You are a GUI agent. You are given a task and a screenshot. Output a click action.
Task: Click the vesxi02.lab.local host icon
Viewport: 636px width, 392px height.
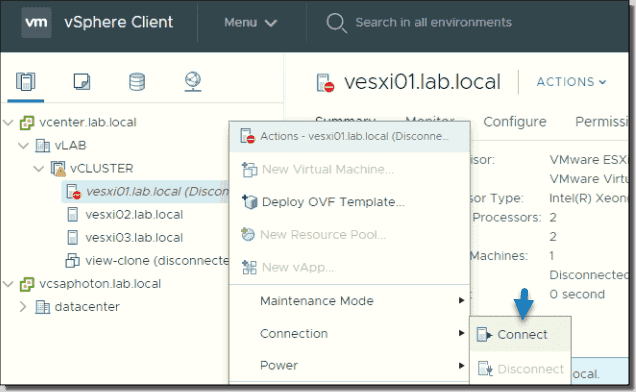[x=73, y=215]
